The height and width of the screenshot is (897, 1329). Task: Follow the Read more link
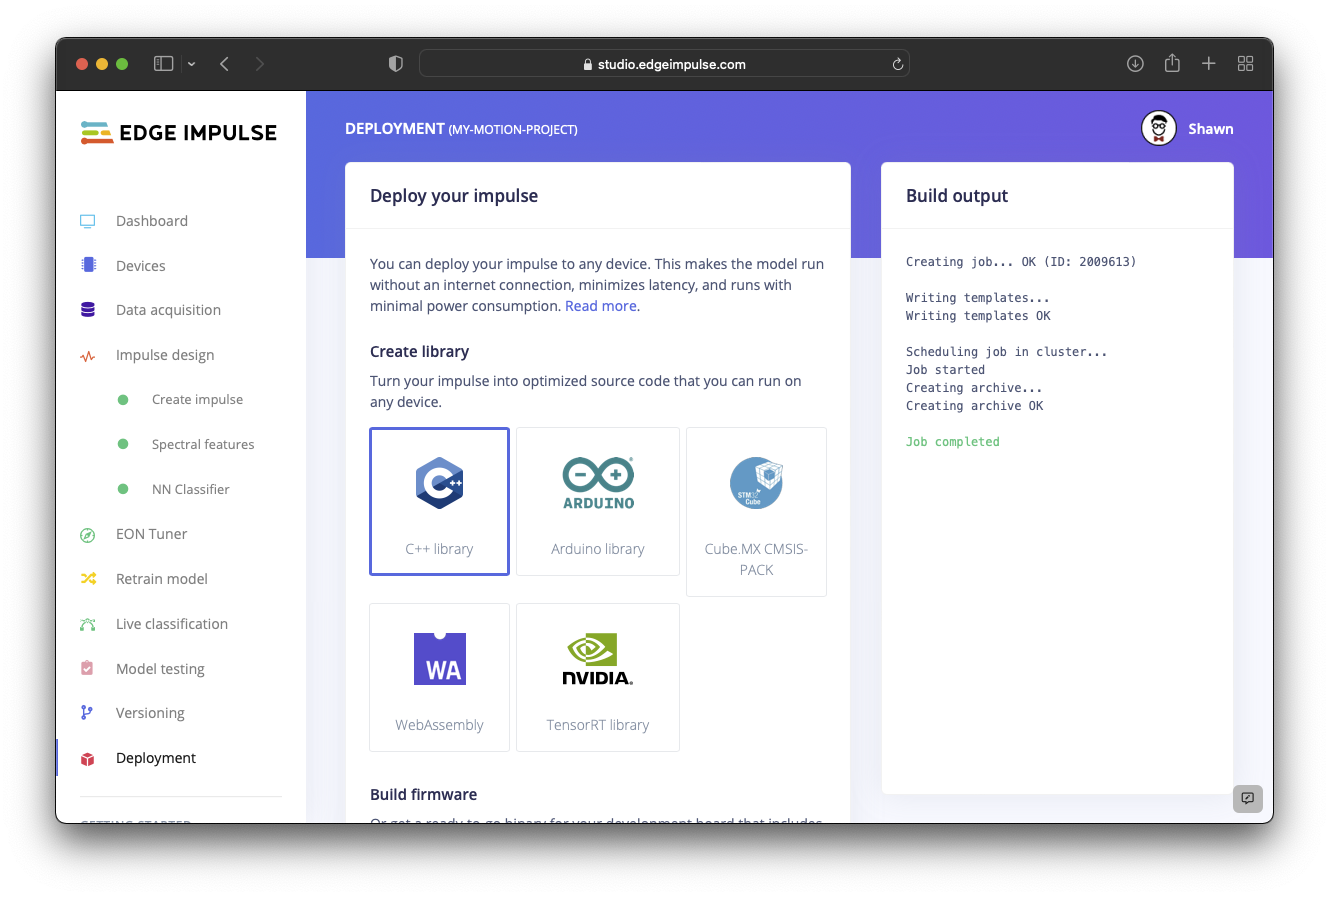click(601, 306)
